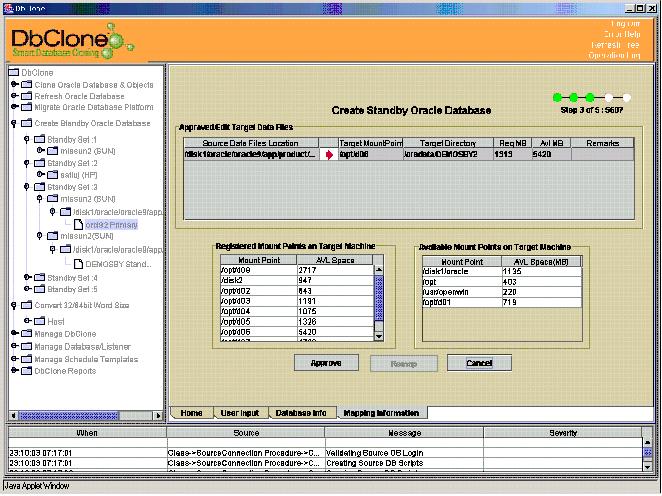Click the Cancel button

click(479, 363)
